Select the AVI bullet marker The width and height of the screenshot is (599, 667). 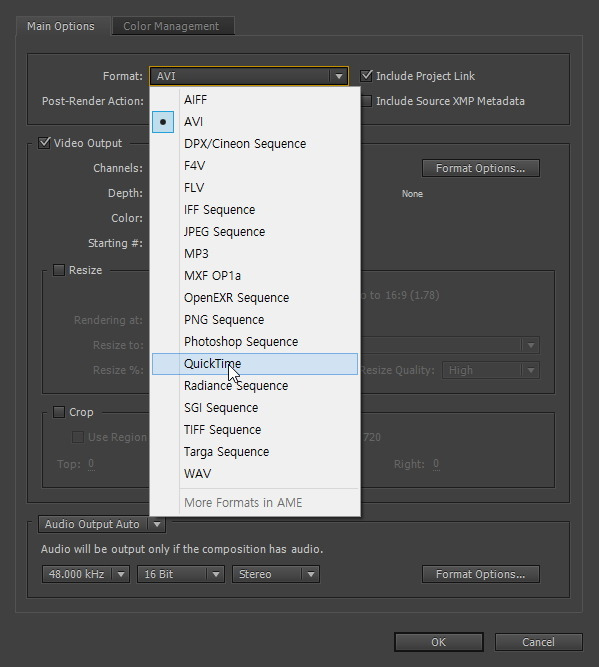[163, 122]
